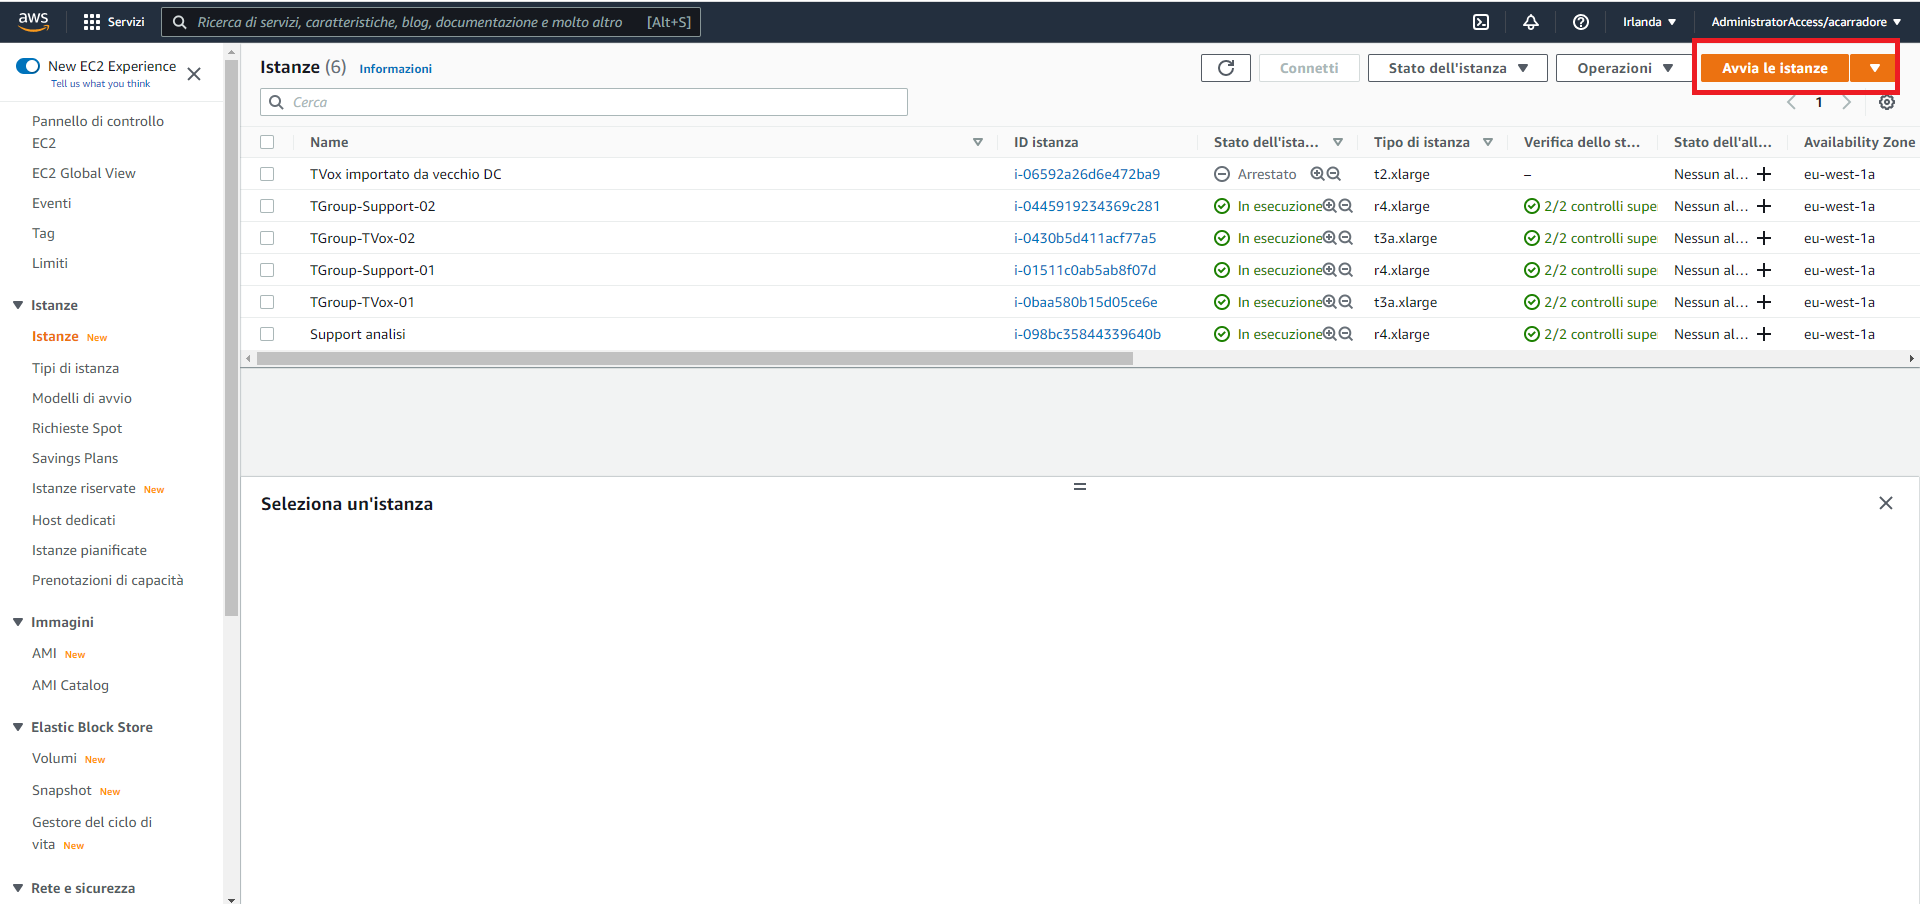1920x904 pixels.
Task: Close the New EC2 Experience banner
Action: 194,74
